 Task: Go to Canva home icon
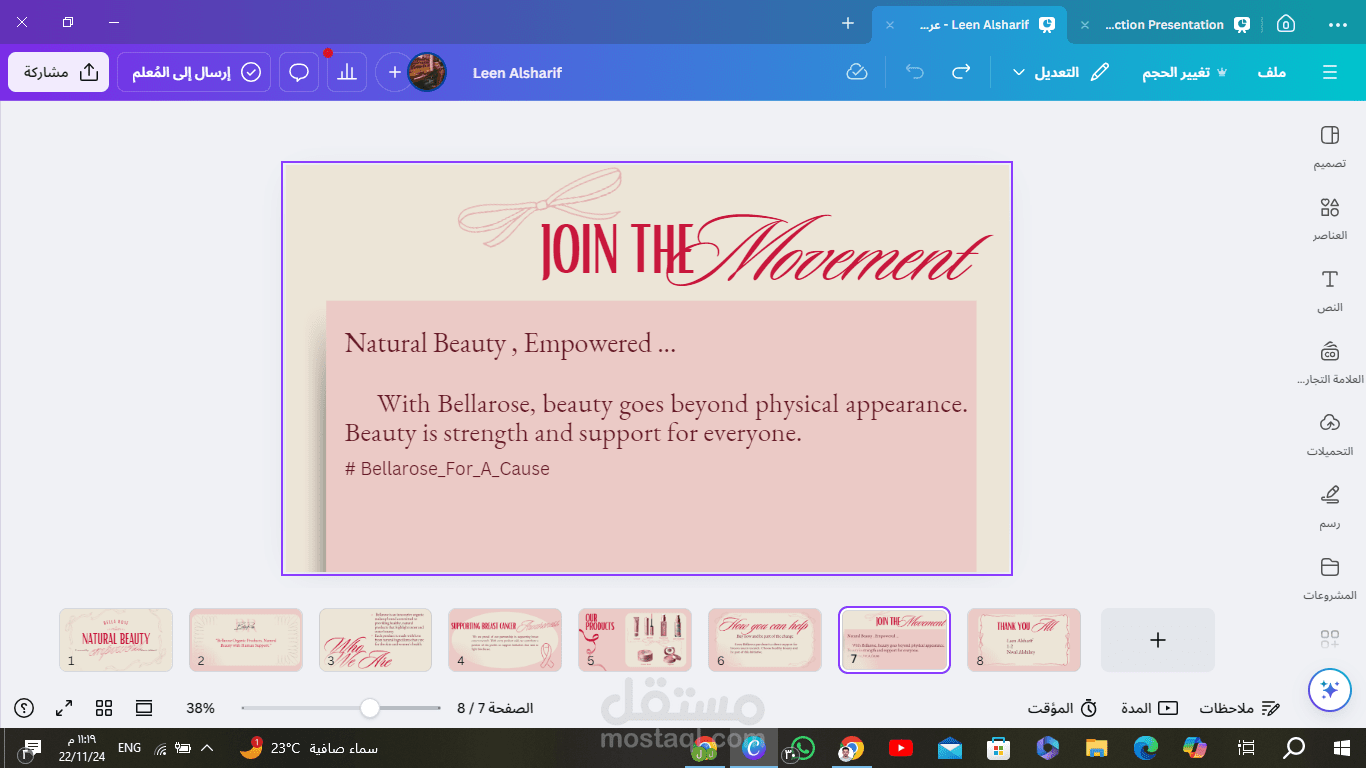coord(1286,24)
